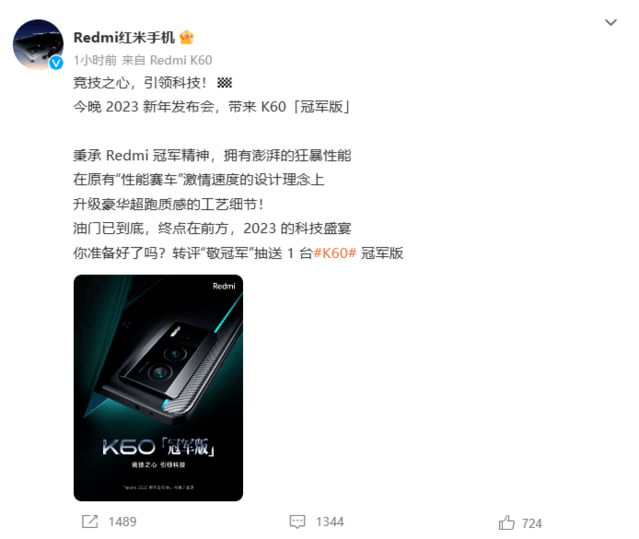Open the Redmi红米手机 account name link

(x=124, y=37)
